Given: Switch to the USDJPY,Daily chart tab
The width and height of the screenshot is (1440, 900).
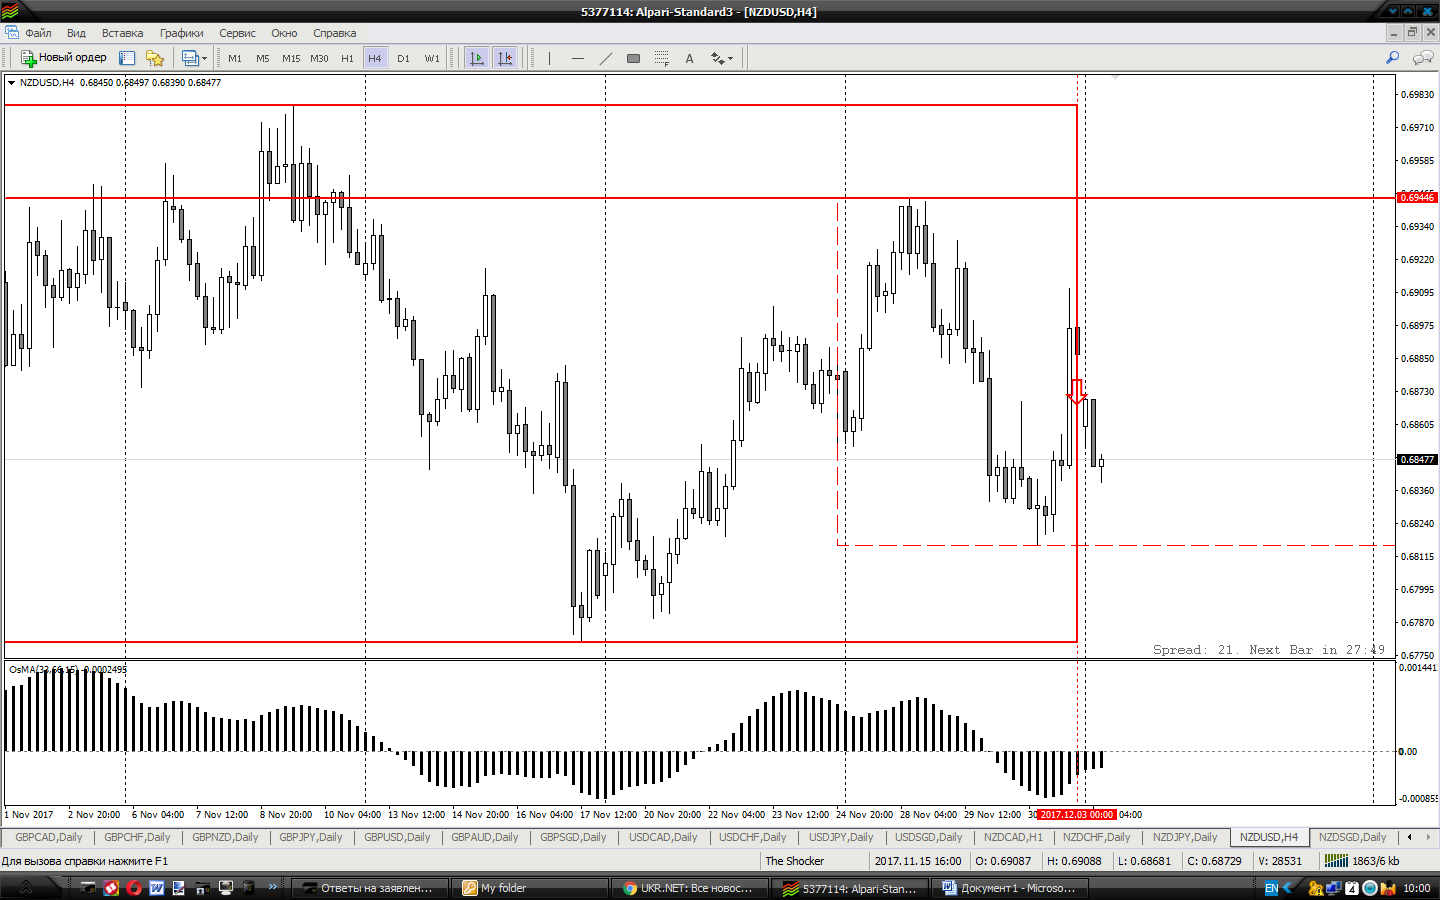Looking at the screenshot, I should point(841,837).
